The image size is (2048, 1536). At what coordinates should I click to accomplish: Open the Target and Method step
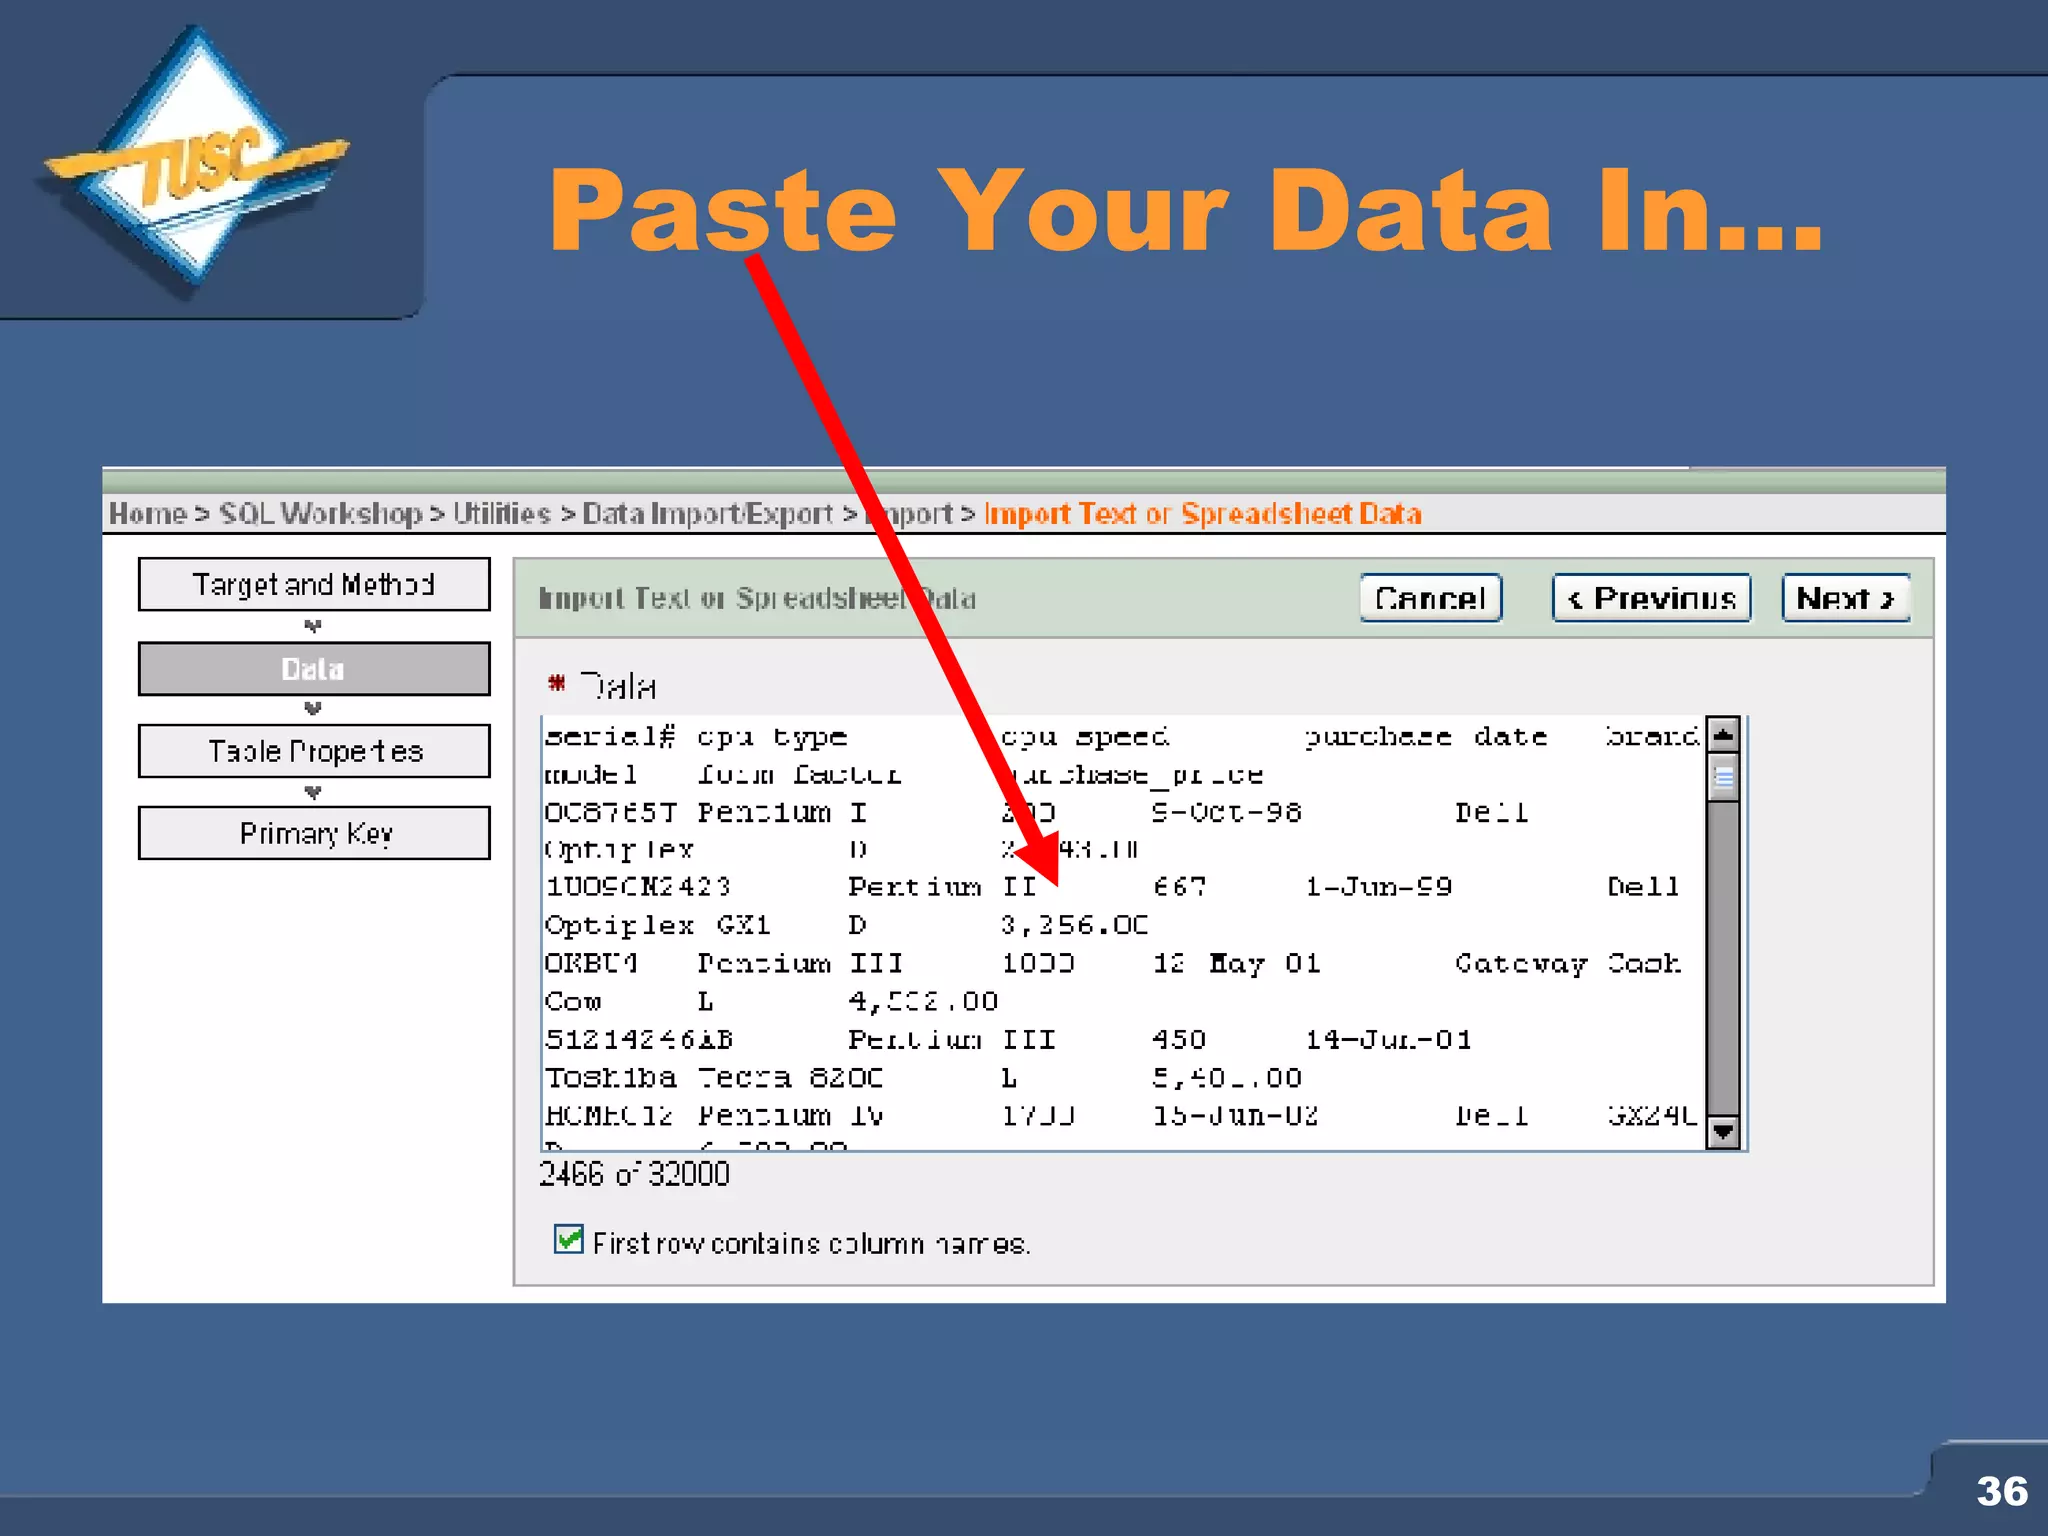pos(314,584)
